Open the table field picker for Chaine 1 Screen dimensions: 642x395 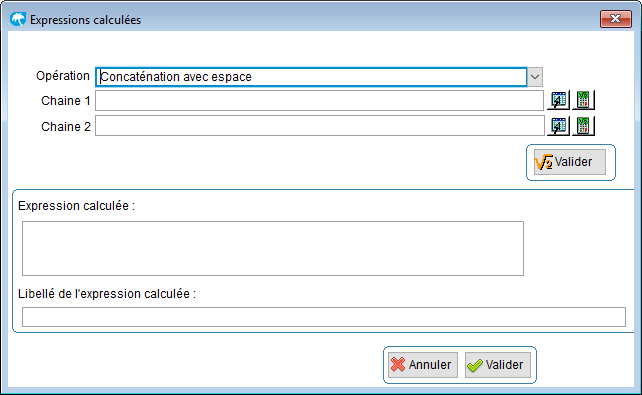click(558, 100)
